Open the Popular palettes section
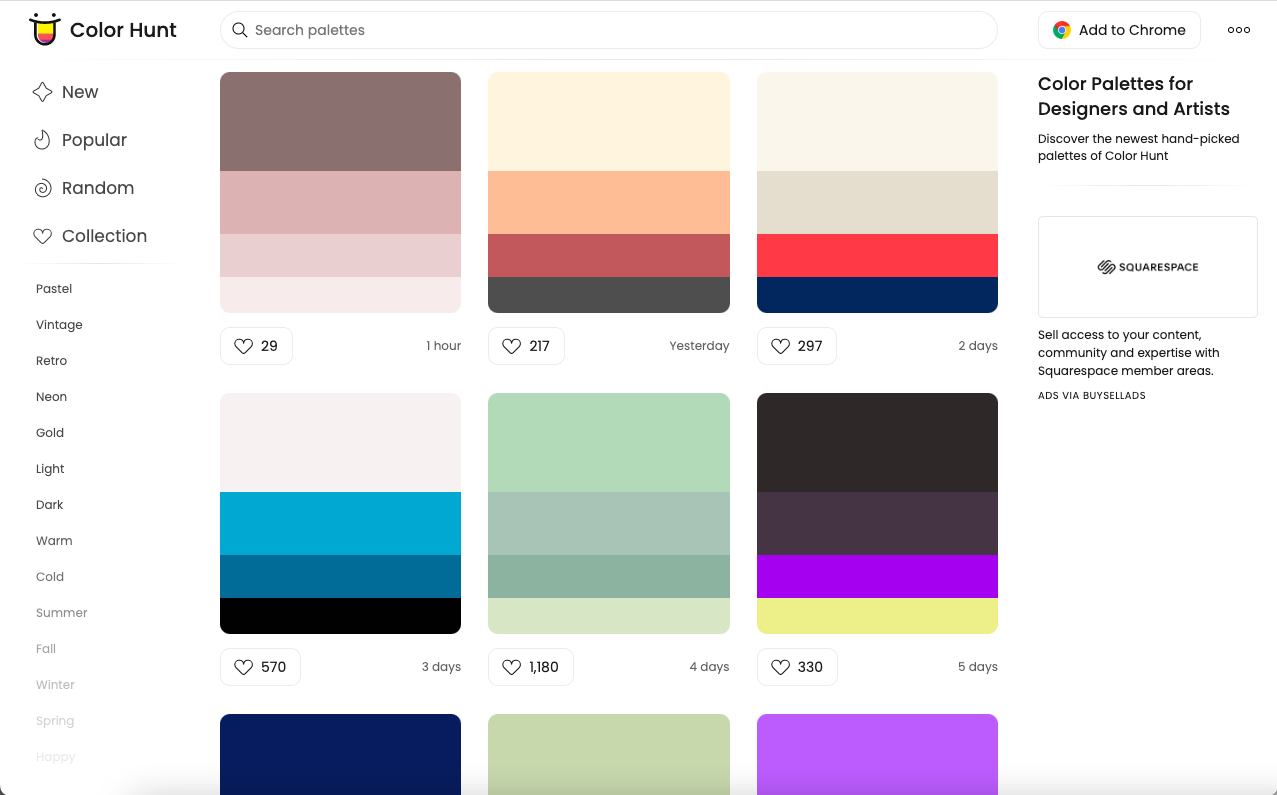 (x=80, y=140)
